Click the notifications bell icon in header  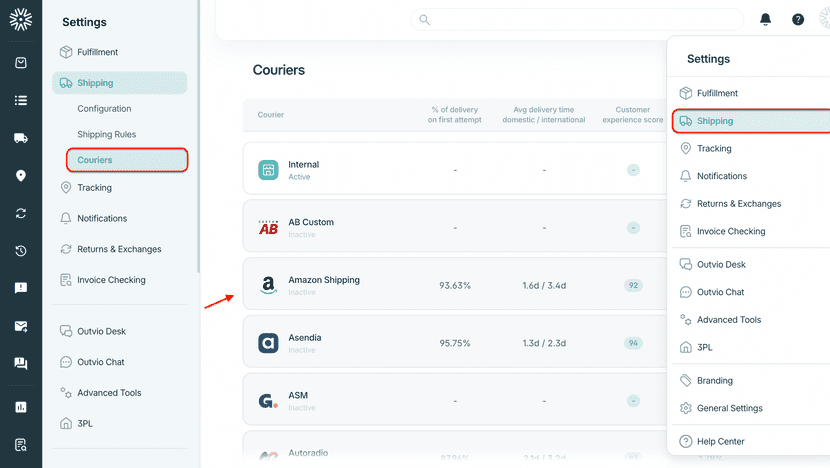tap(766, 19)
